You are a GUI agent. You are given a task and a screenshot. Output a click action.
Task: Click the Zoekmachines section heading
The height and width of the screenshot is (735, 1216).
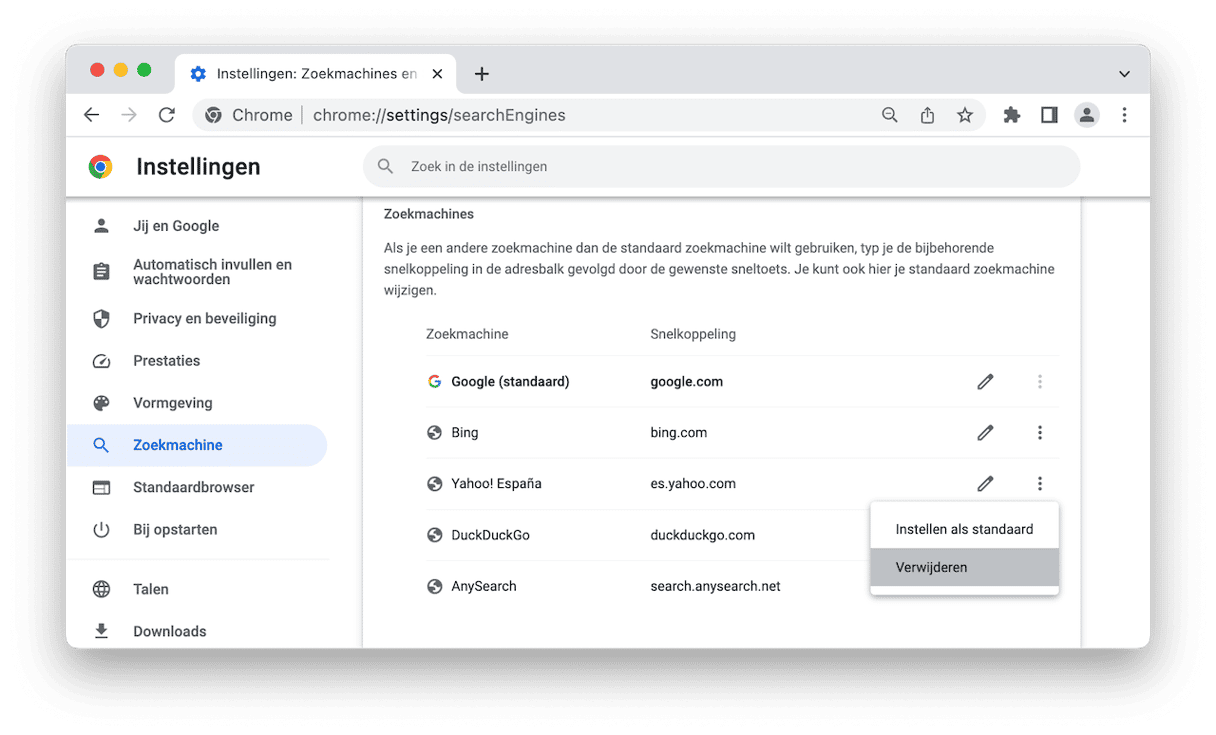(429, 214)
